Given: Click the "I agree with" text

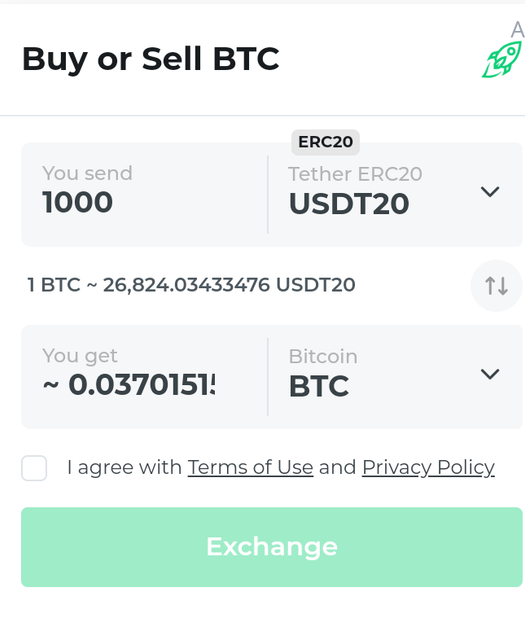Looking at the screenshot, I should (125, 467).
